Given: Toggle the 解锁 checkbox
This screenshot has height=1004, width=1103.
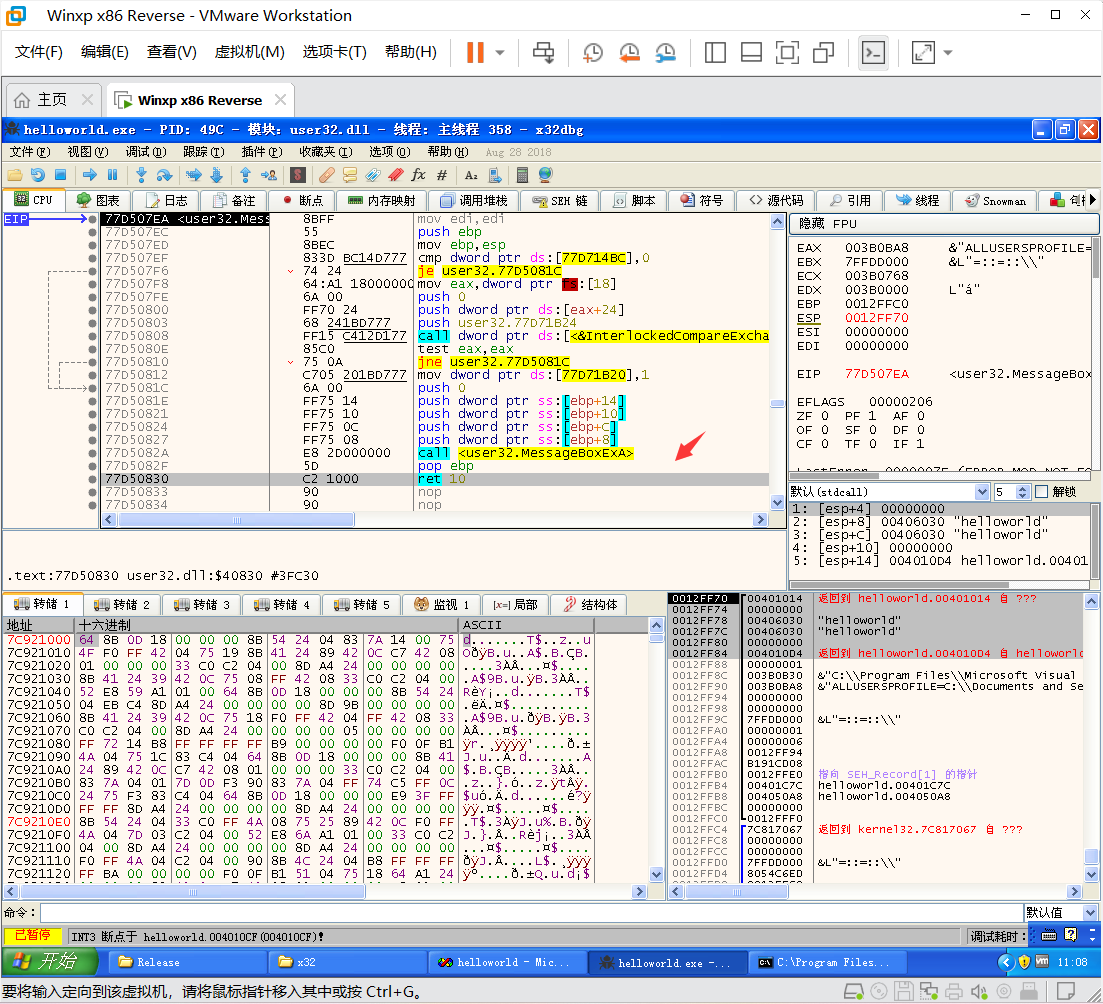Looking at the screenshot, I should coord(1042,491).
